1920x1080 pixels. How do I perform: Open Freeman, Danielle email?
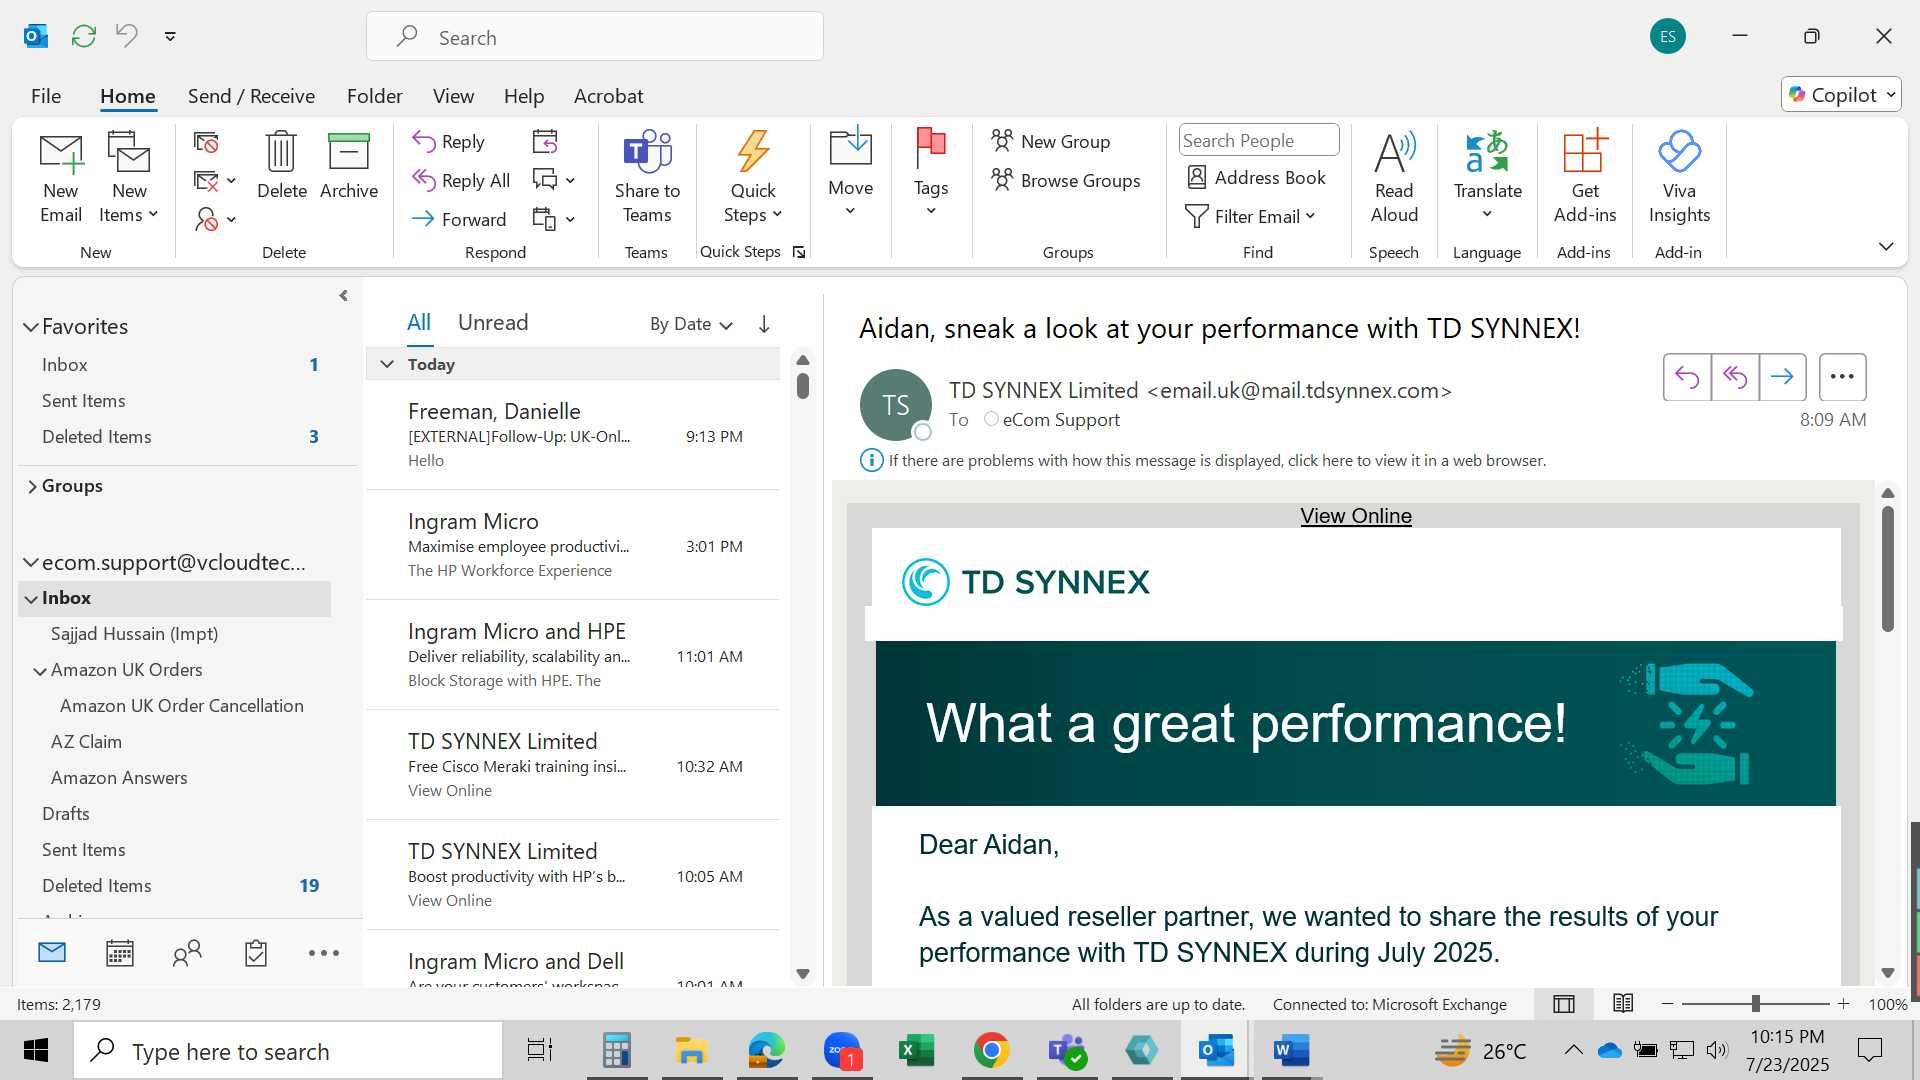(573, 435)
